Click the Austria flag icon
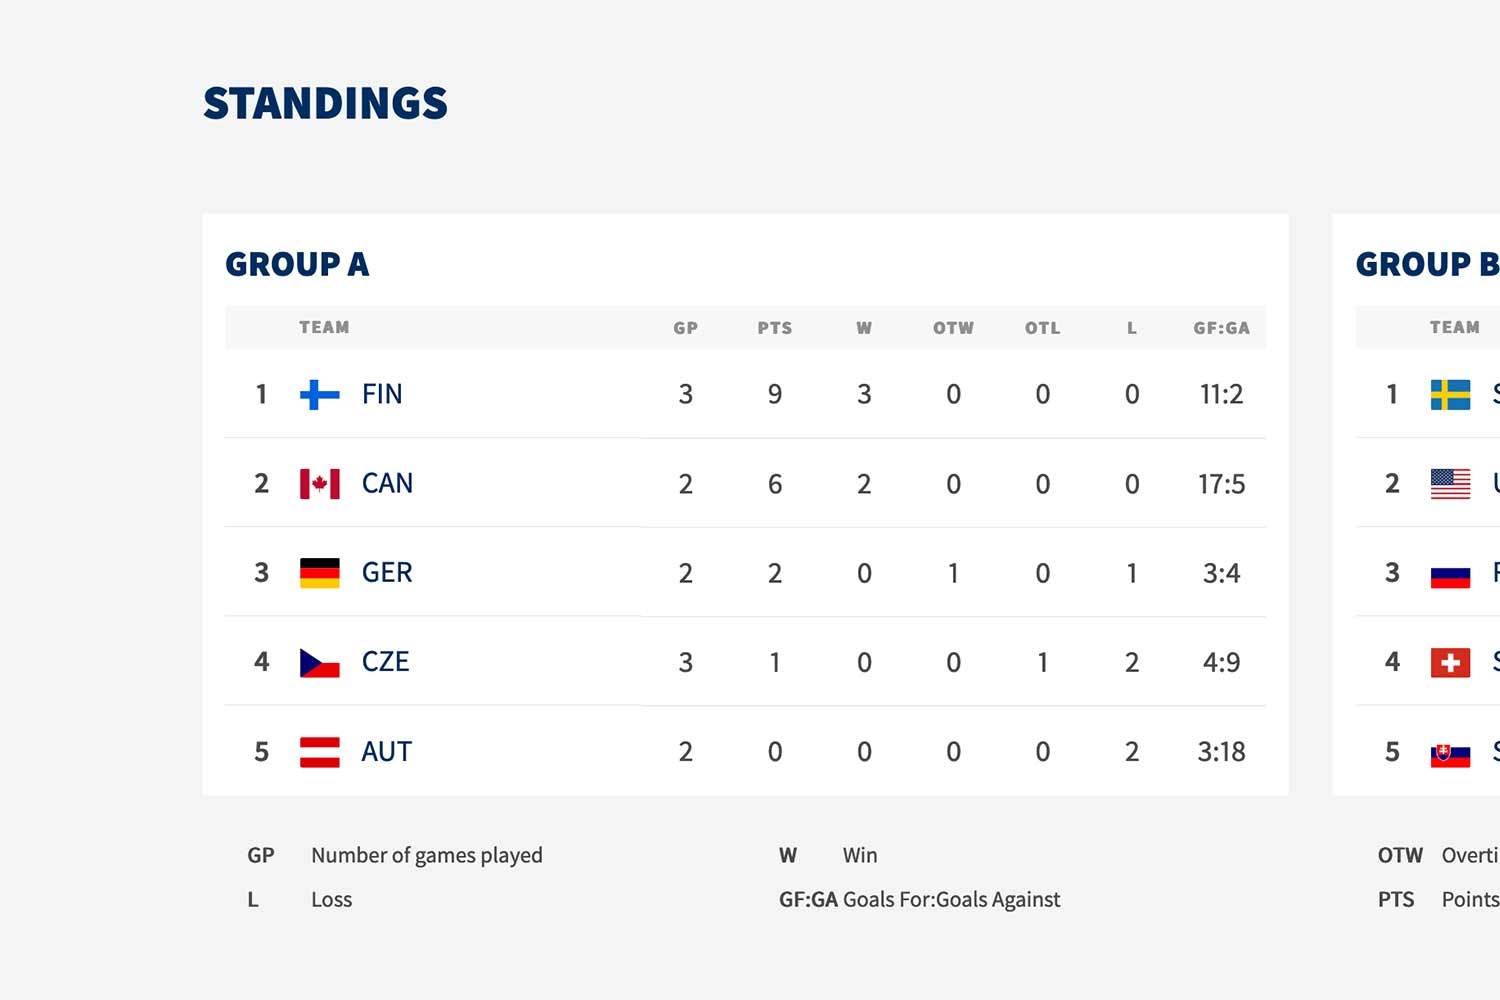1500x1000 pixels. point(320,752)
